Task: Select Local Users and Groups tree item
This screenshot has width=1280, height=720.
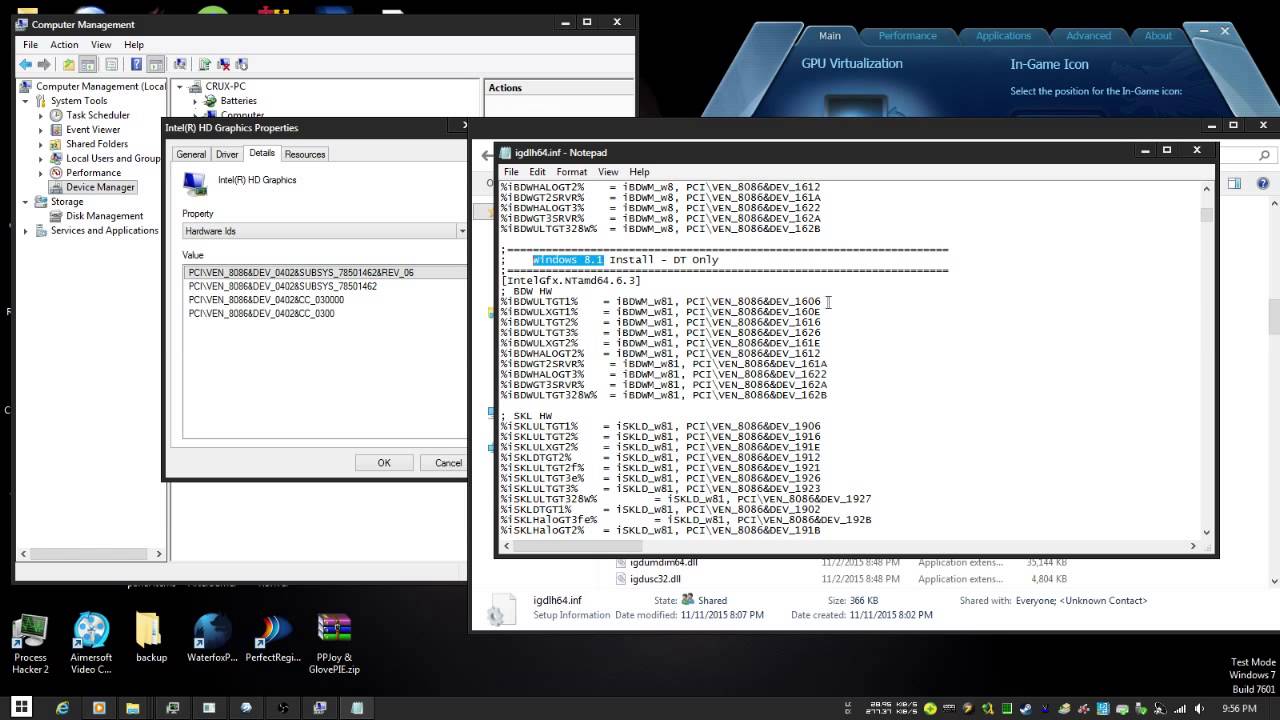Action: (105, 159)
